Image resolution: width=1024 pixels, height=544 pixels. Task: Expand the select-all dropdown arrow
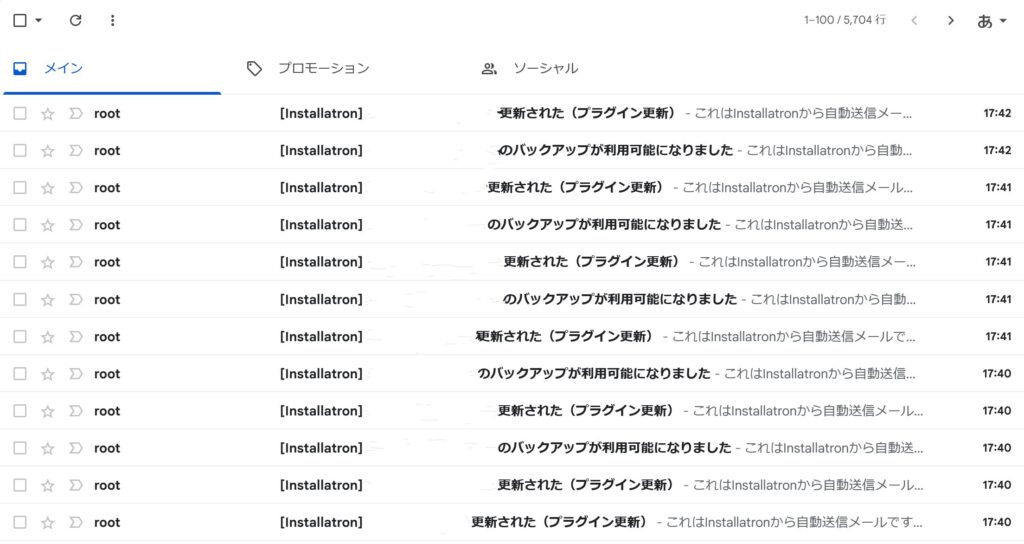39,20
